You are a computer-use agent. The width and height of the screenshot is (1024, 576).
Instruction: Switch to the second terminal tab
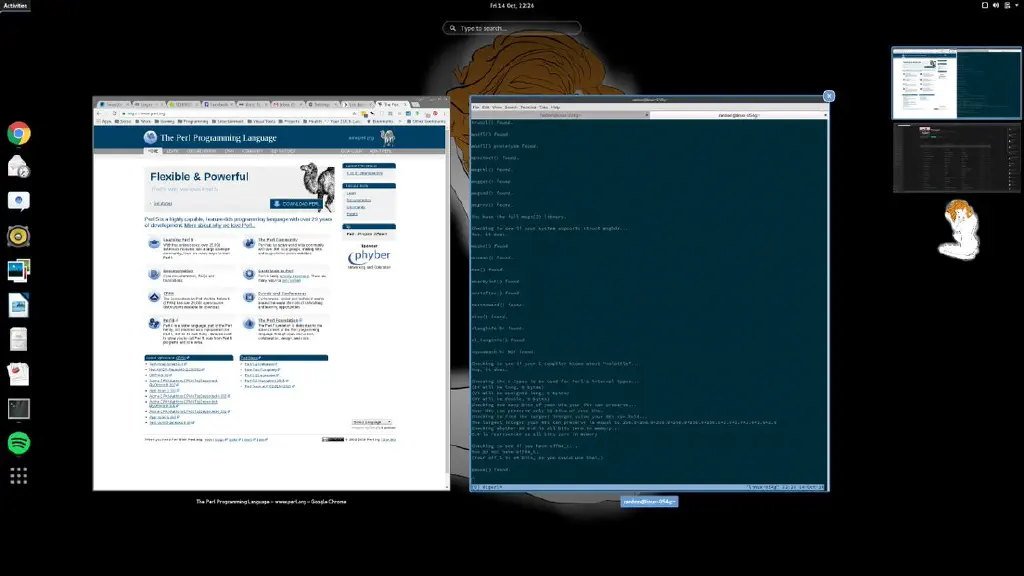739,115
